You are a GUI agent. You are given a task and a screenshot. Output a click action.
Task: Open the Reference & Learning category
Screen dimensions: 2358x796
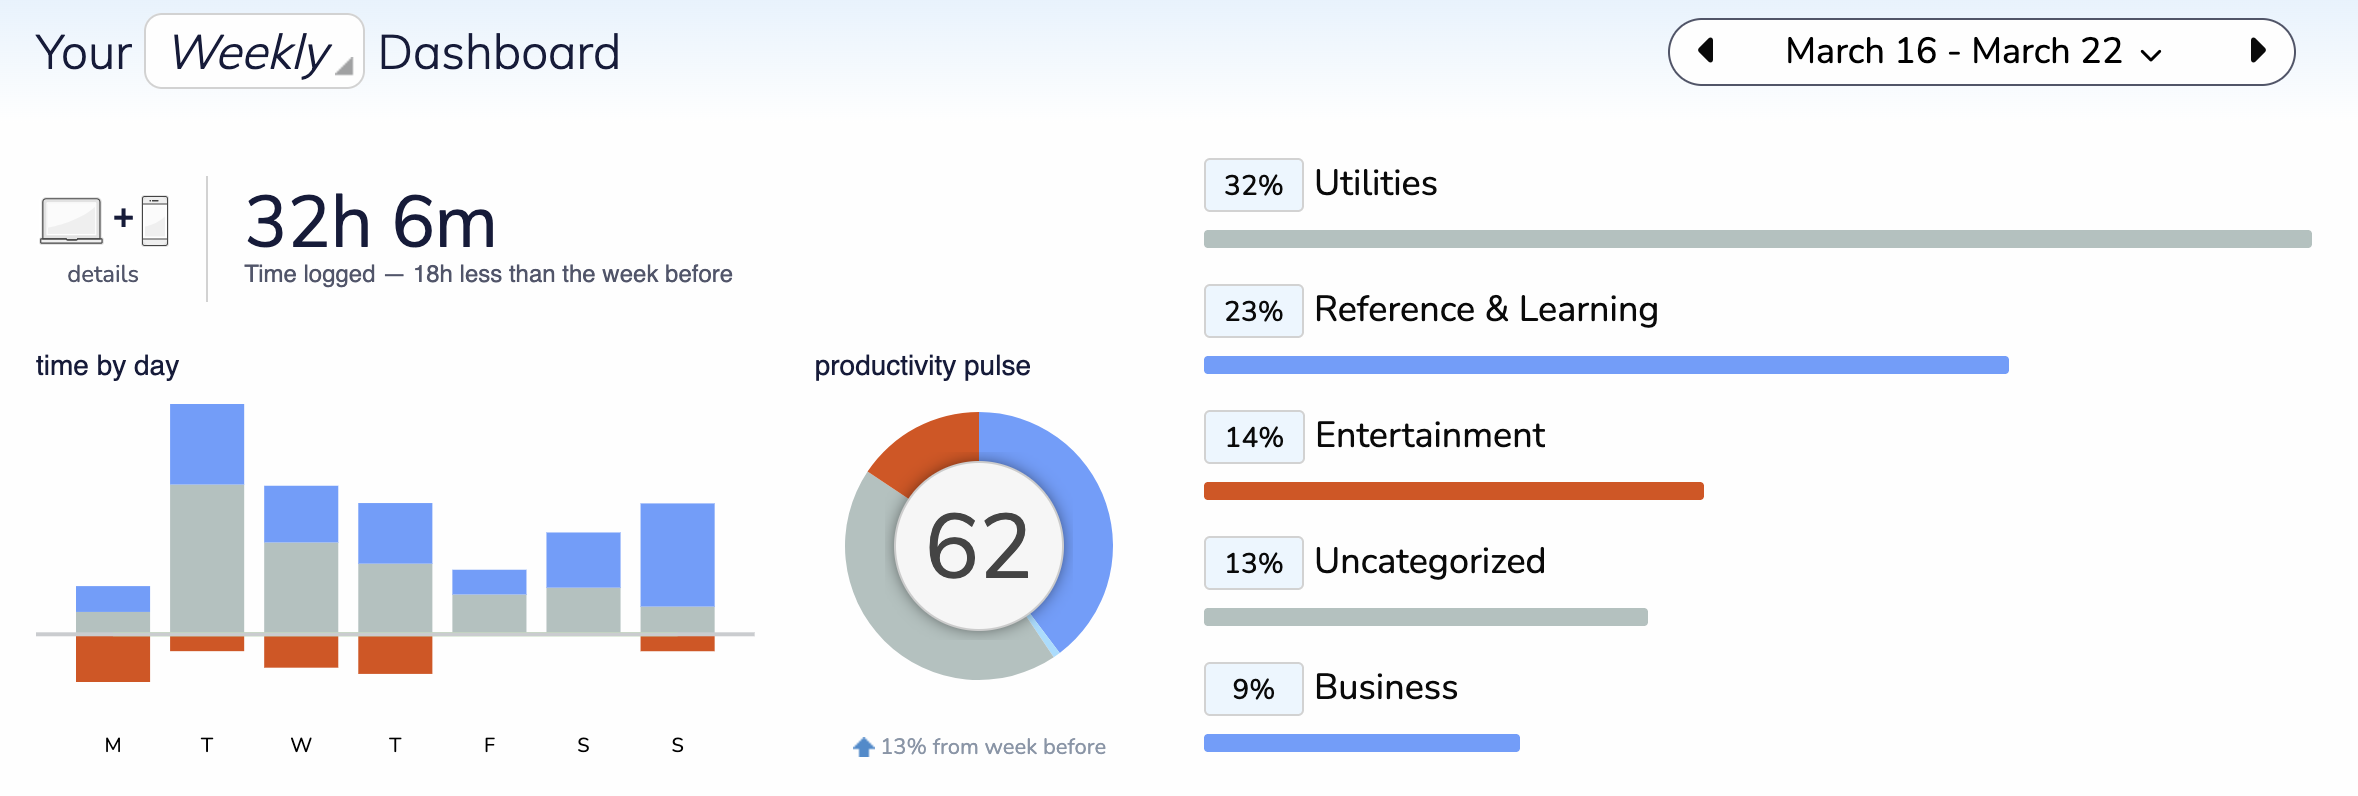tap(1485, 310)
